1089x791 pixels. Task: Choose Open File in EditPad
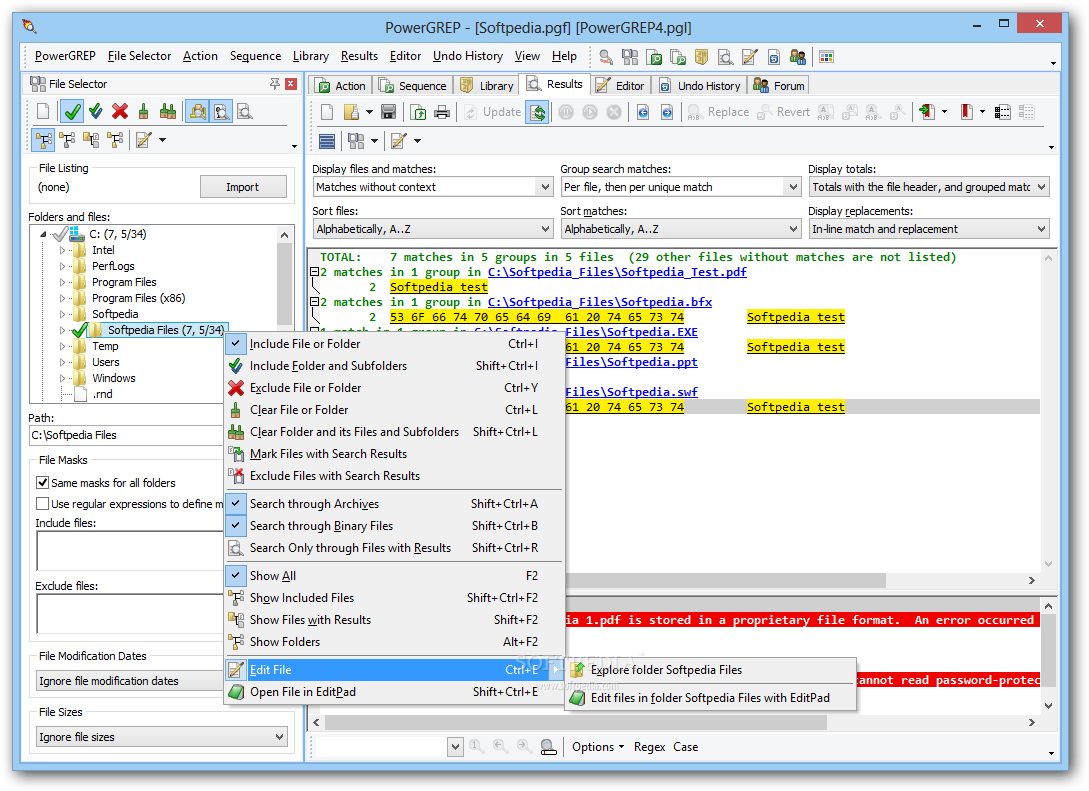[x=394, y=692]
